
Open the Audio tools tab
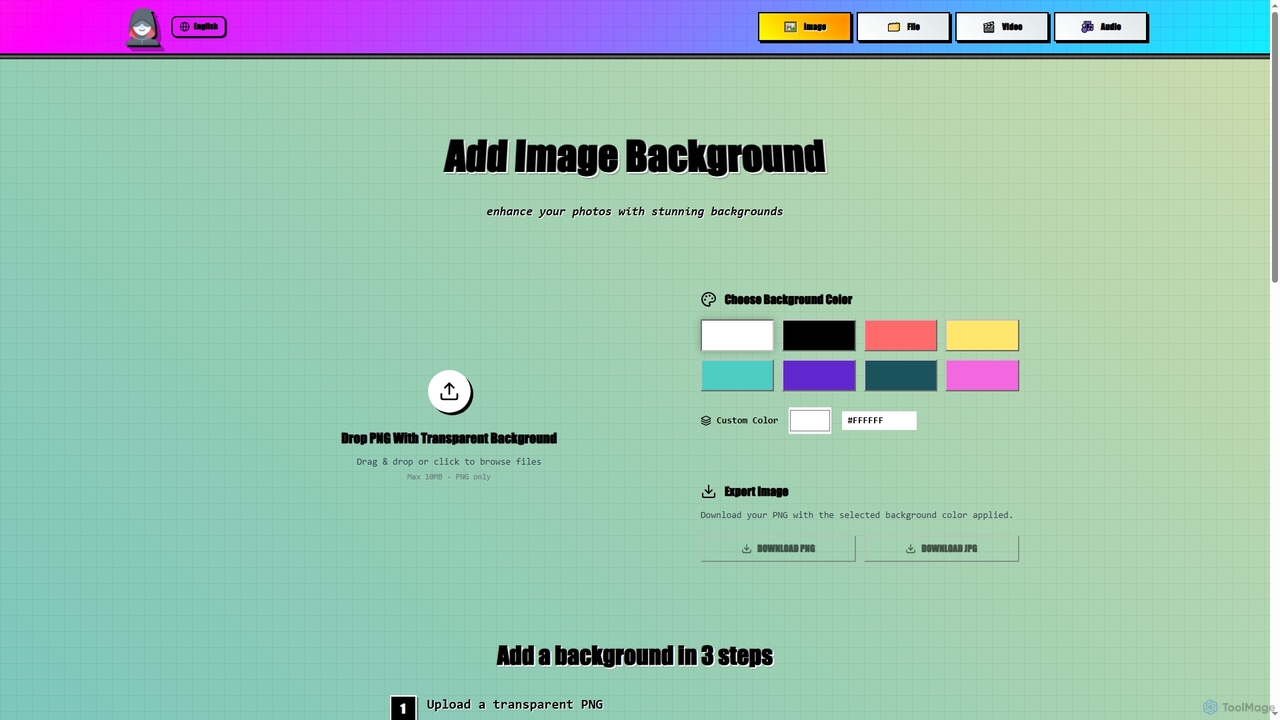(1100, 27)
